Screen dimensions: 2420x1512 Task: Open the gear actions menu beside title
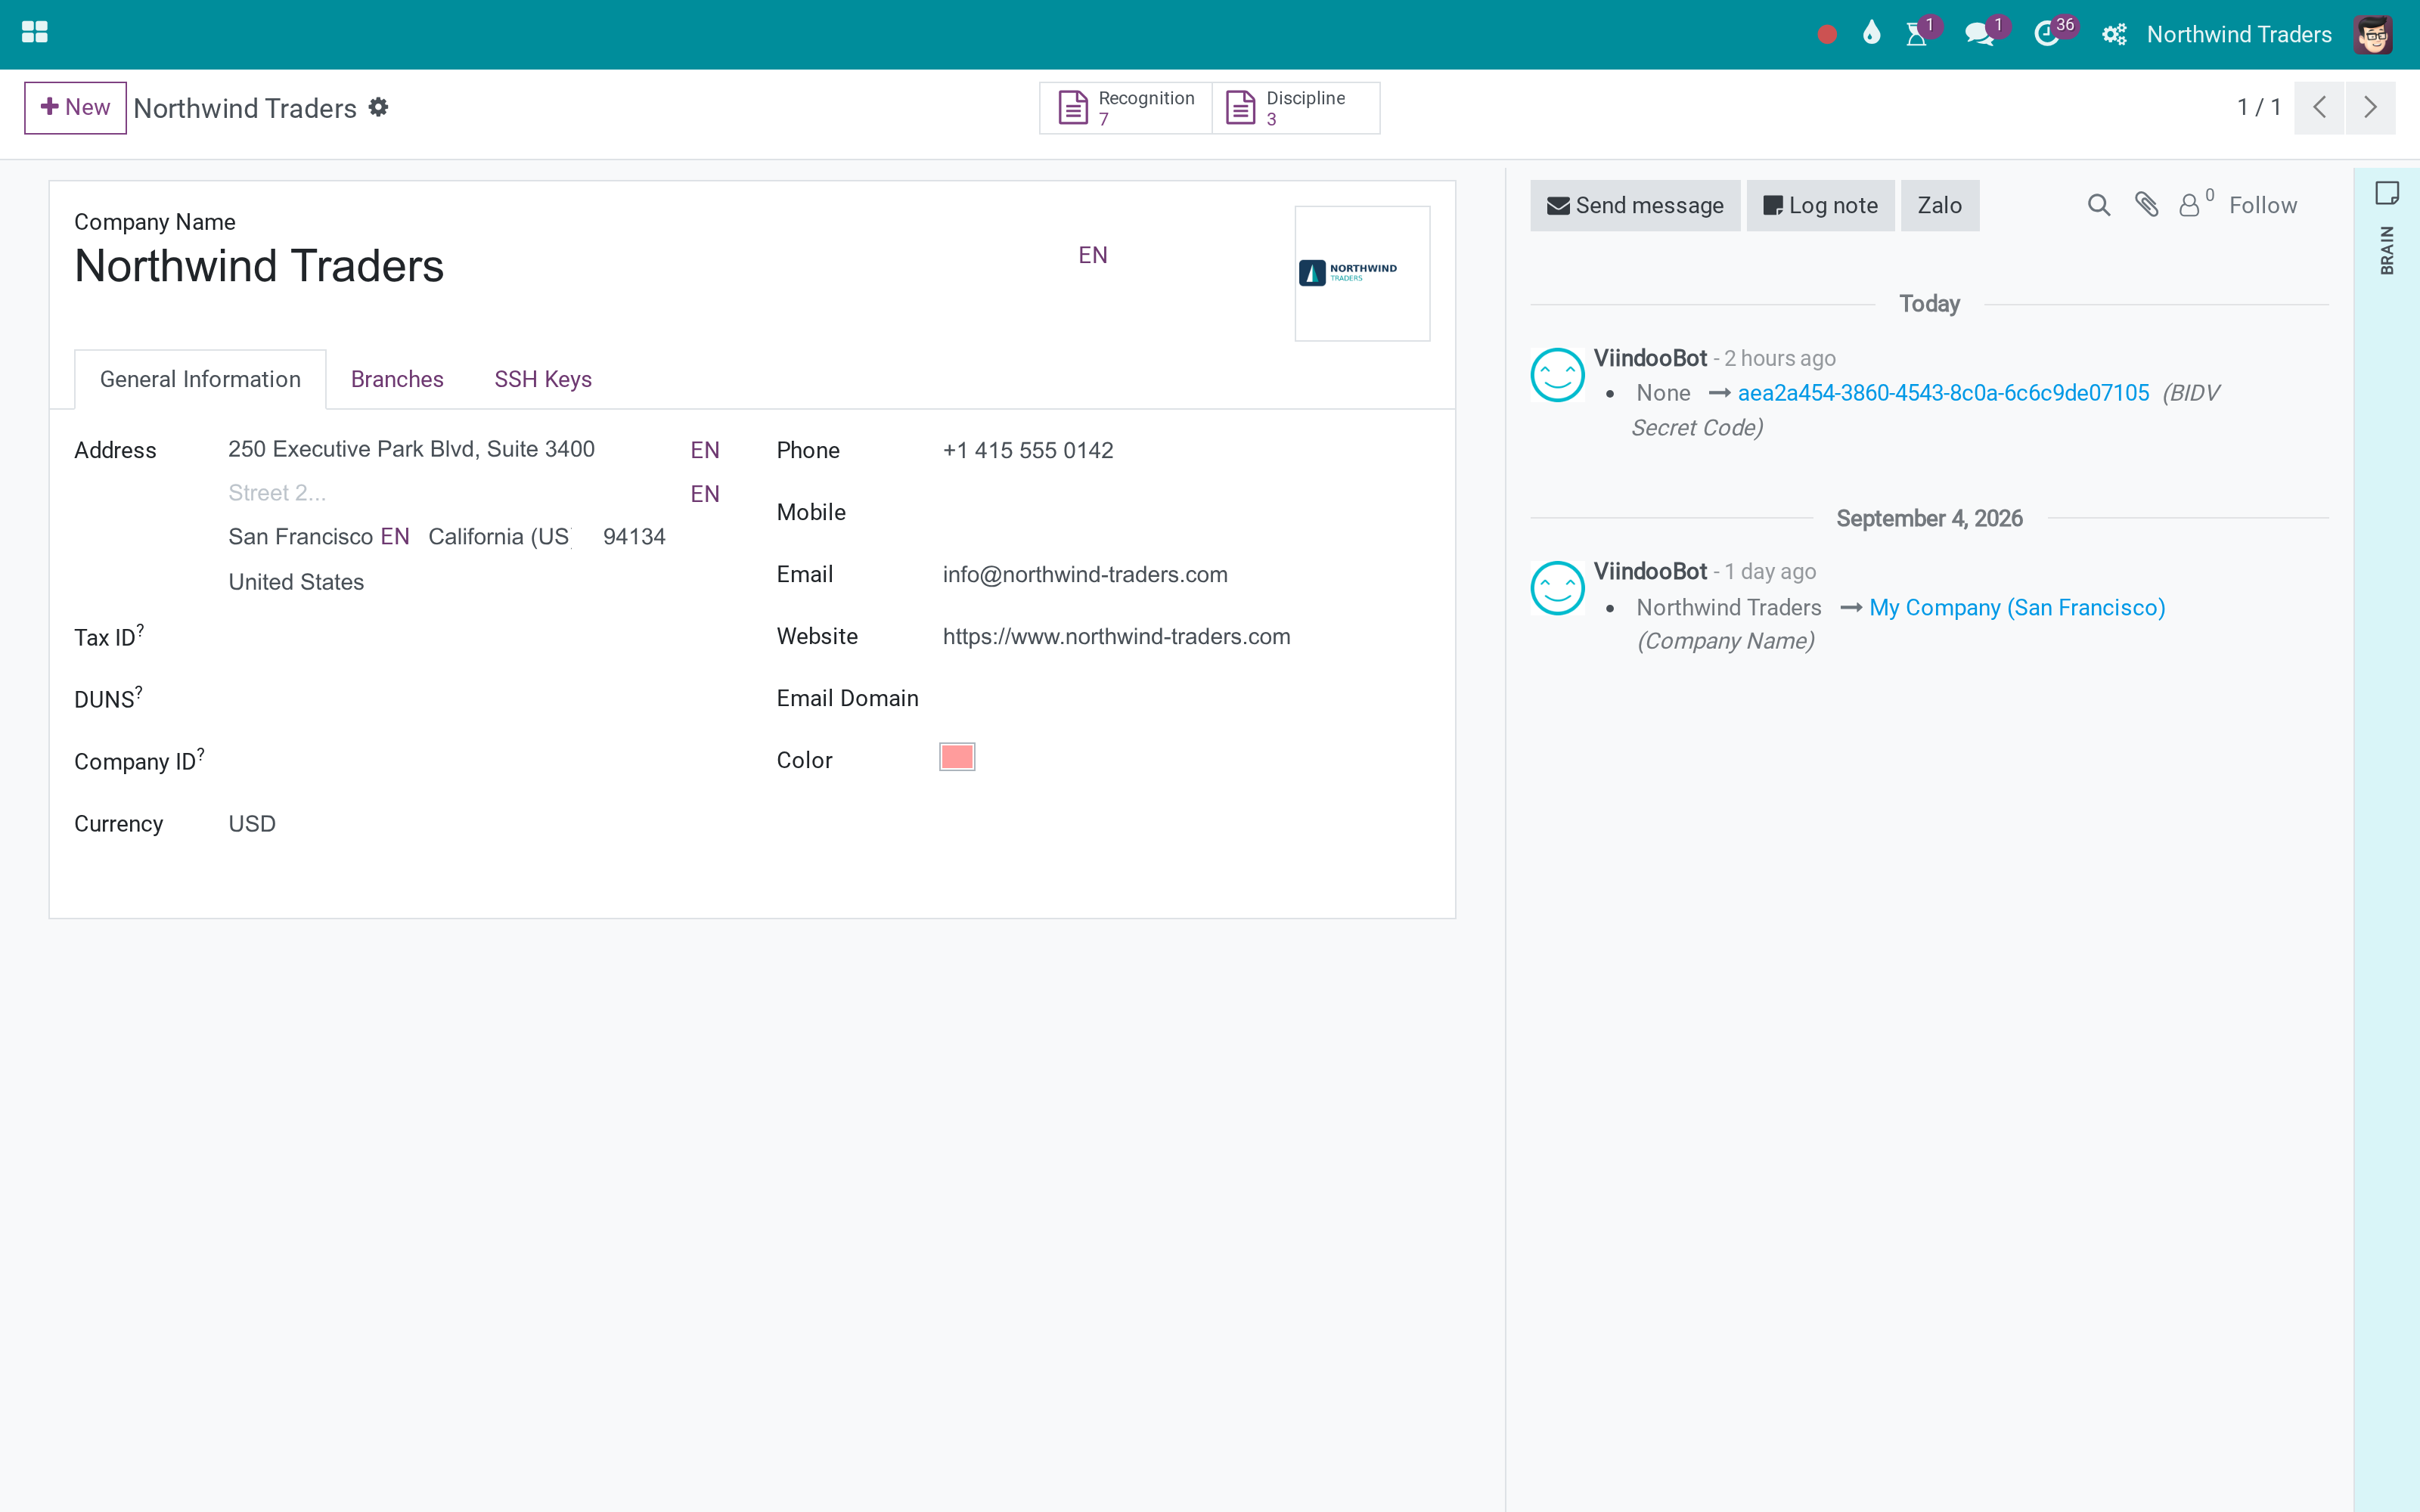(x=378, y=107)
